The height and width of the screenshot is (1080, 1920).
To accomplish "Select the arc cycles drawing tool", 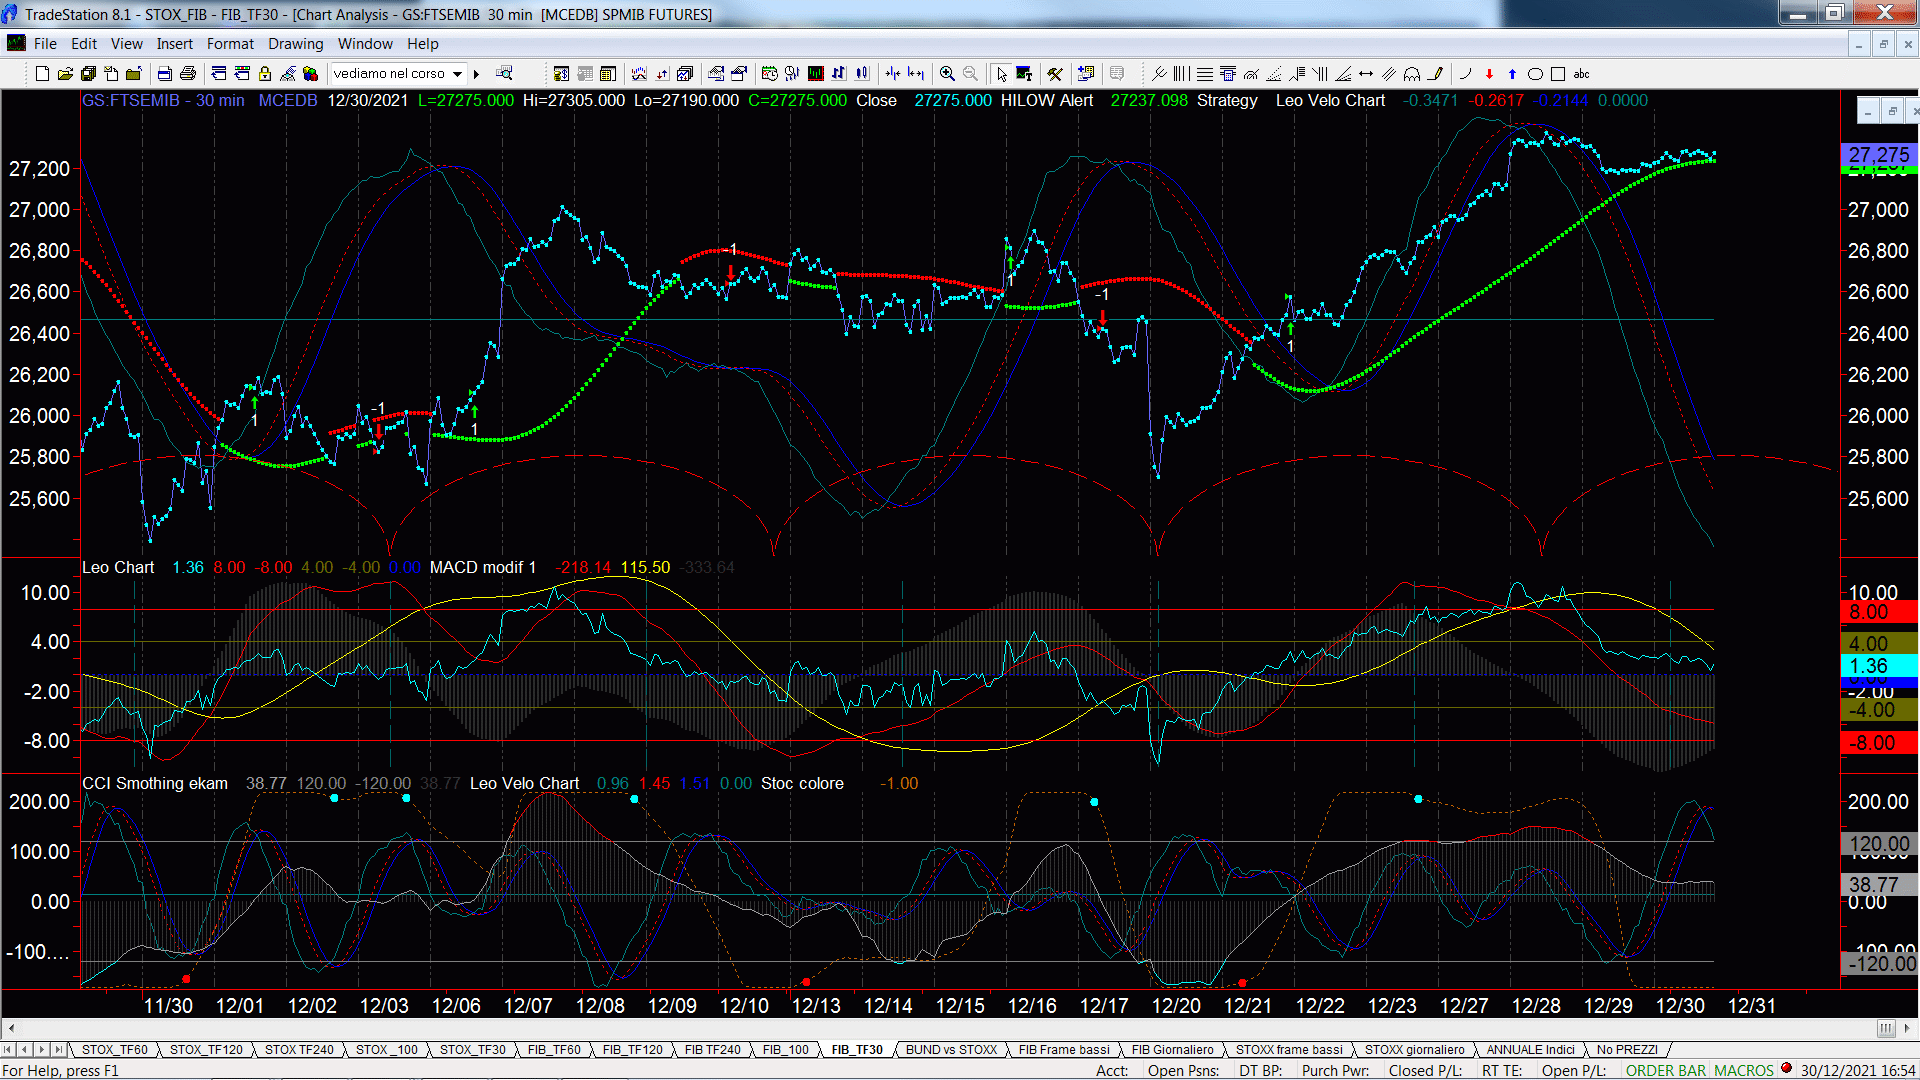I will 1412,73.
